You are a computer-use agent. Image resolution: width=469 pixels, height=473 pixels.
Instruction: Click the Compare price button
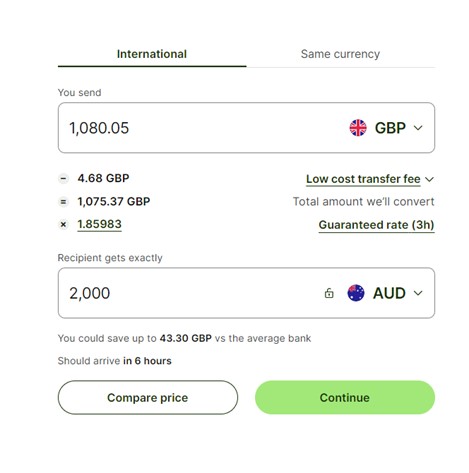click(148, 397)
